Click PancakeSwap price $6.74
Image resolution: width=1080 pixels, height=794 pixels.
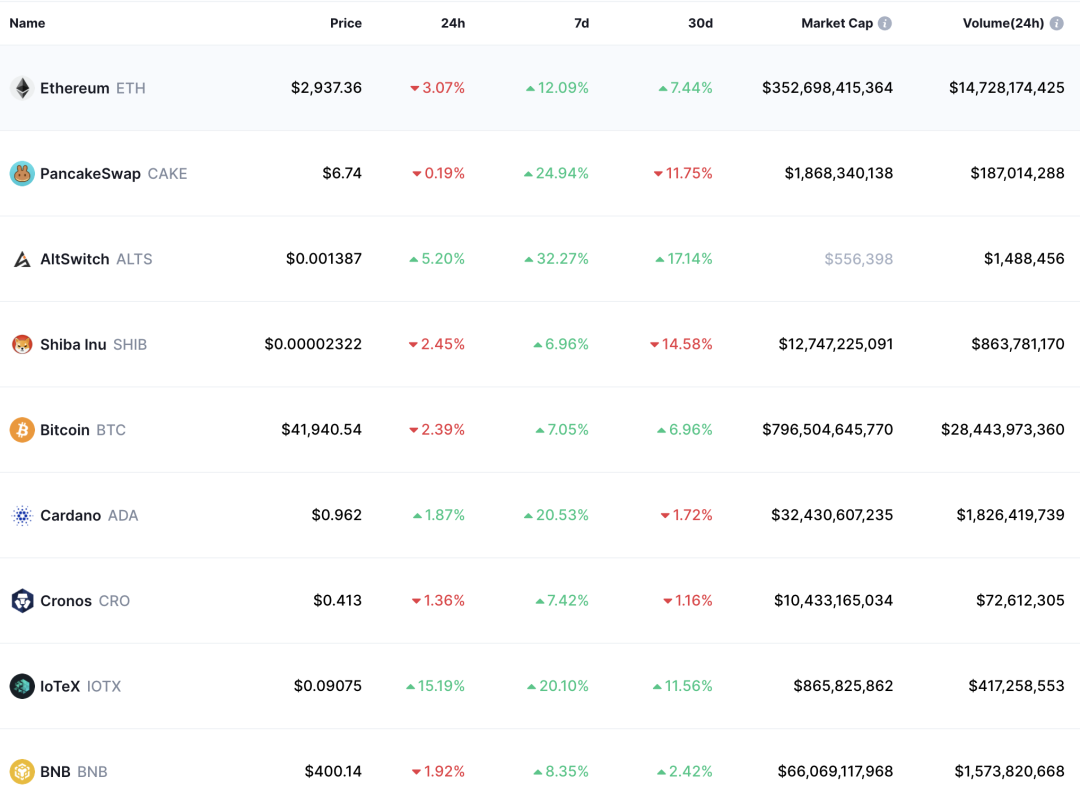point(342,174)
